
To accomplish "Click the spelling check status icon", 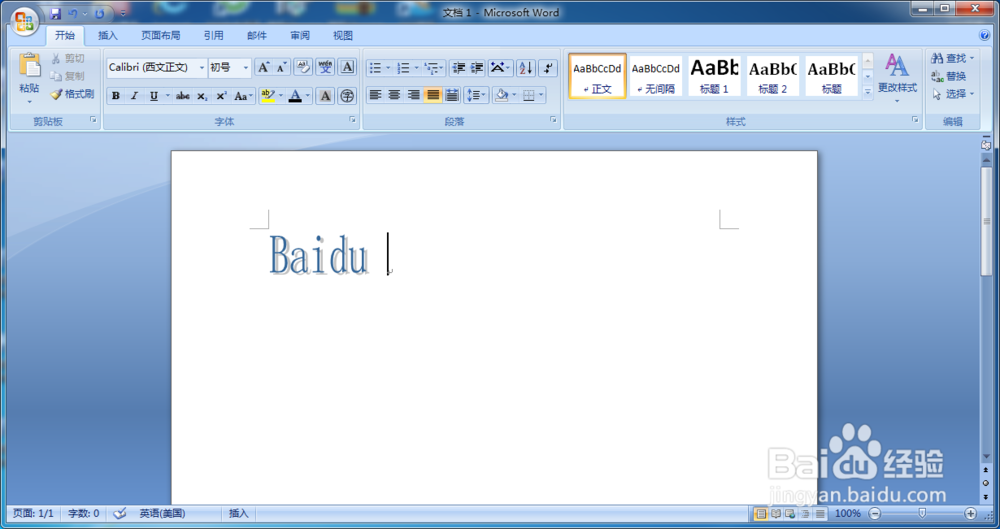I will pyautogui.click(x=119, y=514).
